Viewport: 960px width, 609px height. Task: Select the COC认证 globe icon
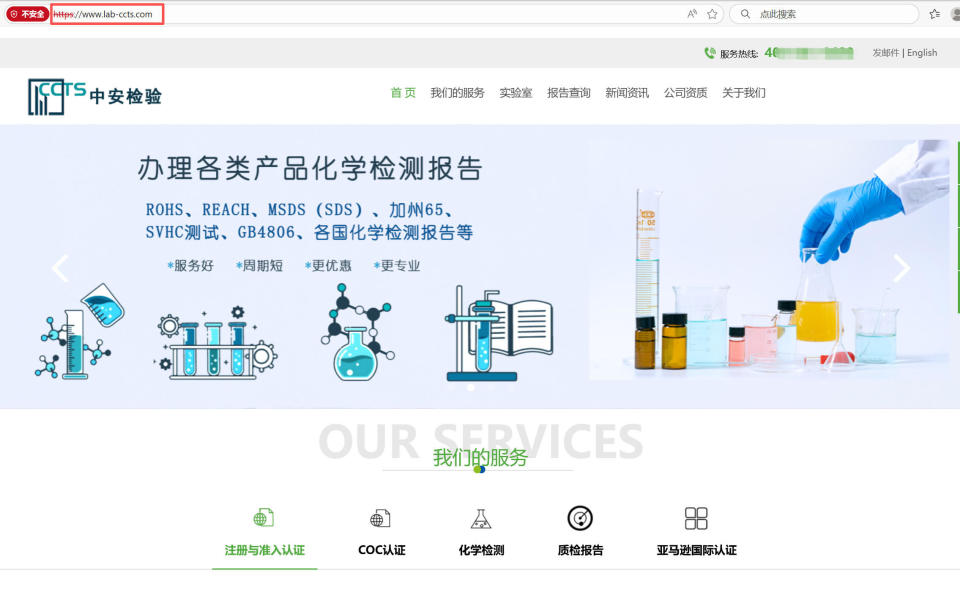pos(378,516)
